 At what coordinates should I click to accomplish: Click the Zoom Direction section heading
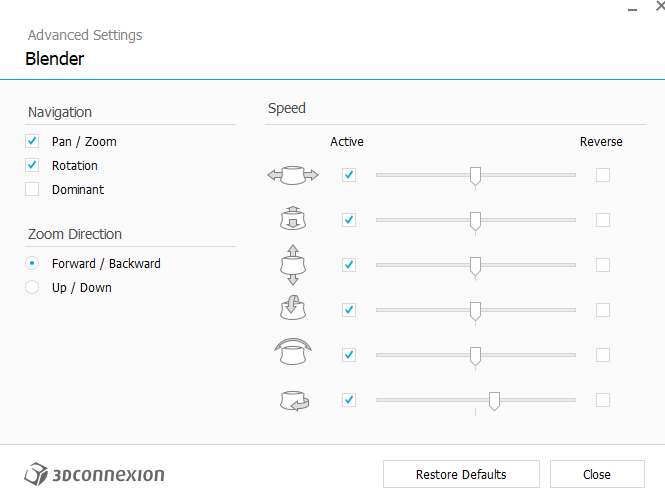pos(75,234)
